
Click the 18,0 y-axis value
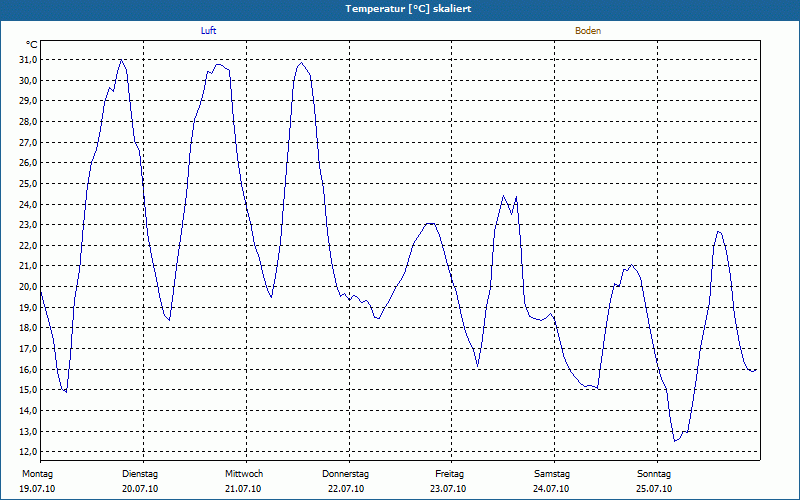(28, 328)
